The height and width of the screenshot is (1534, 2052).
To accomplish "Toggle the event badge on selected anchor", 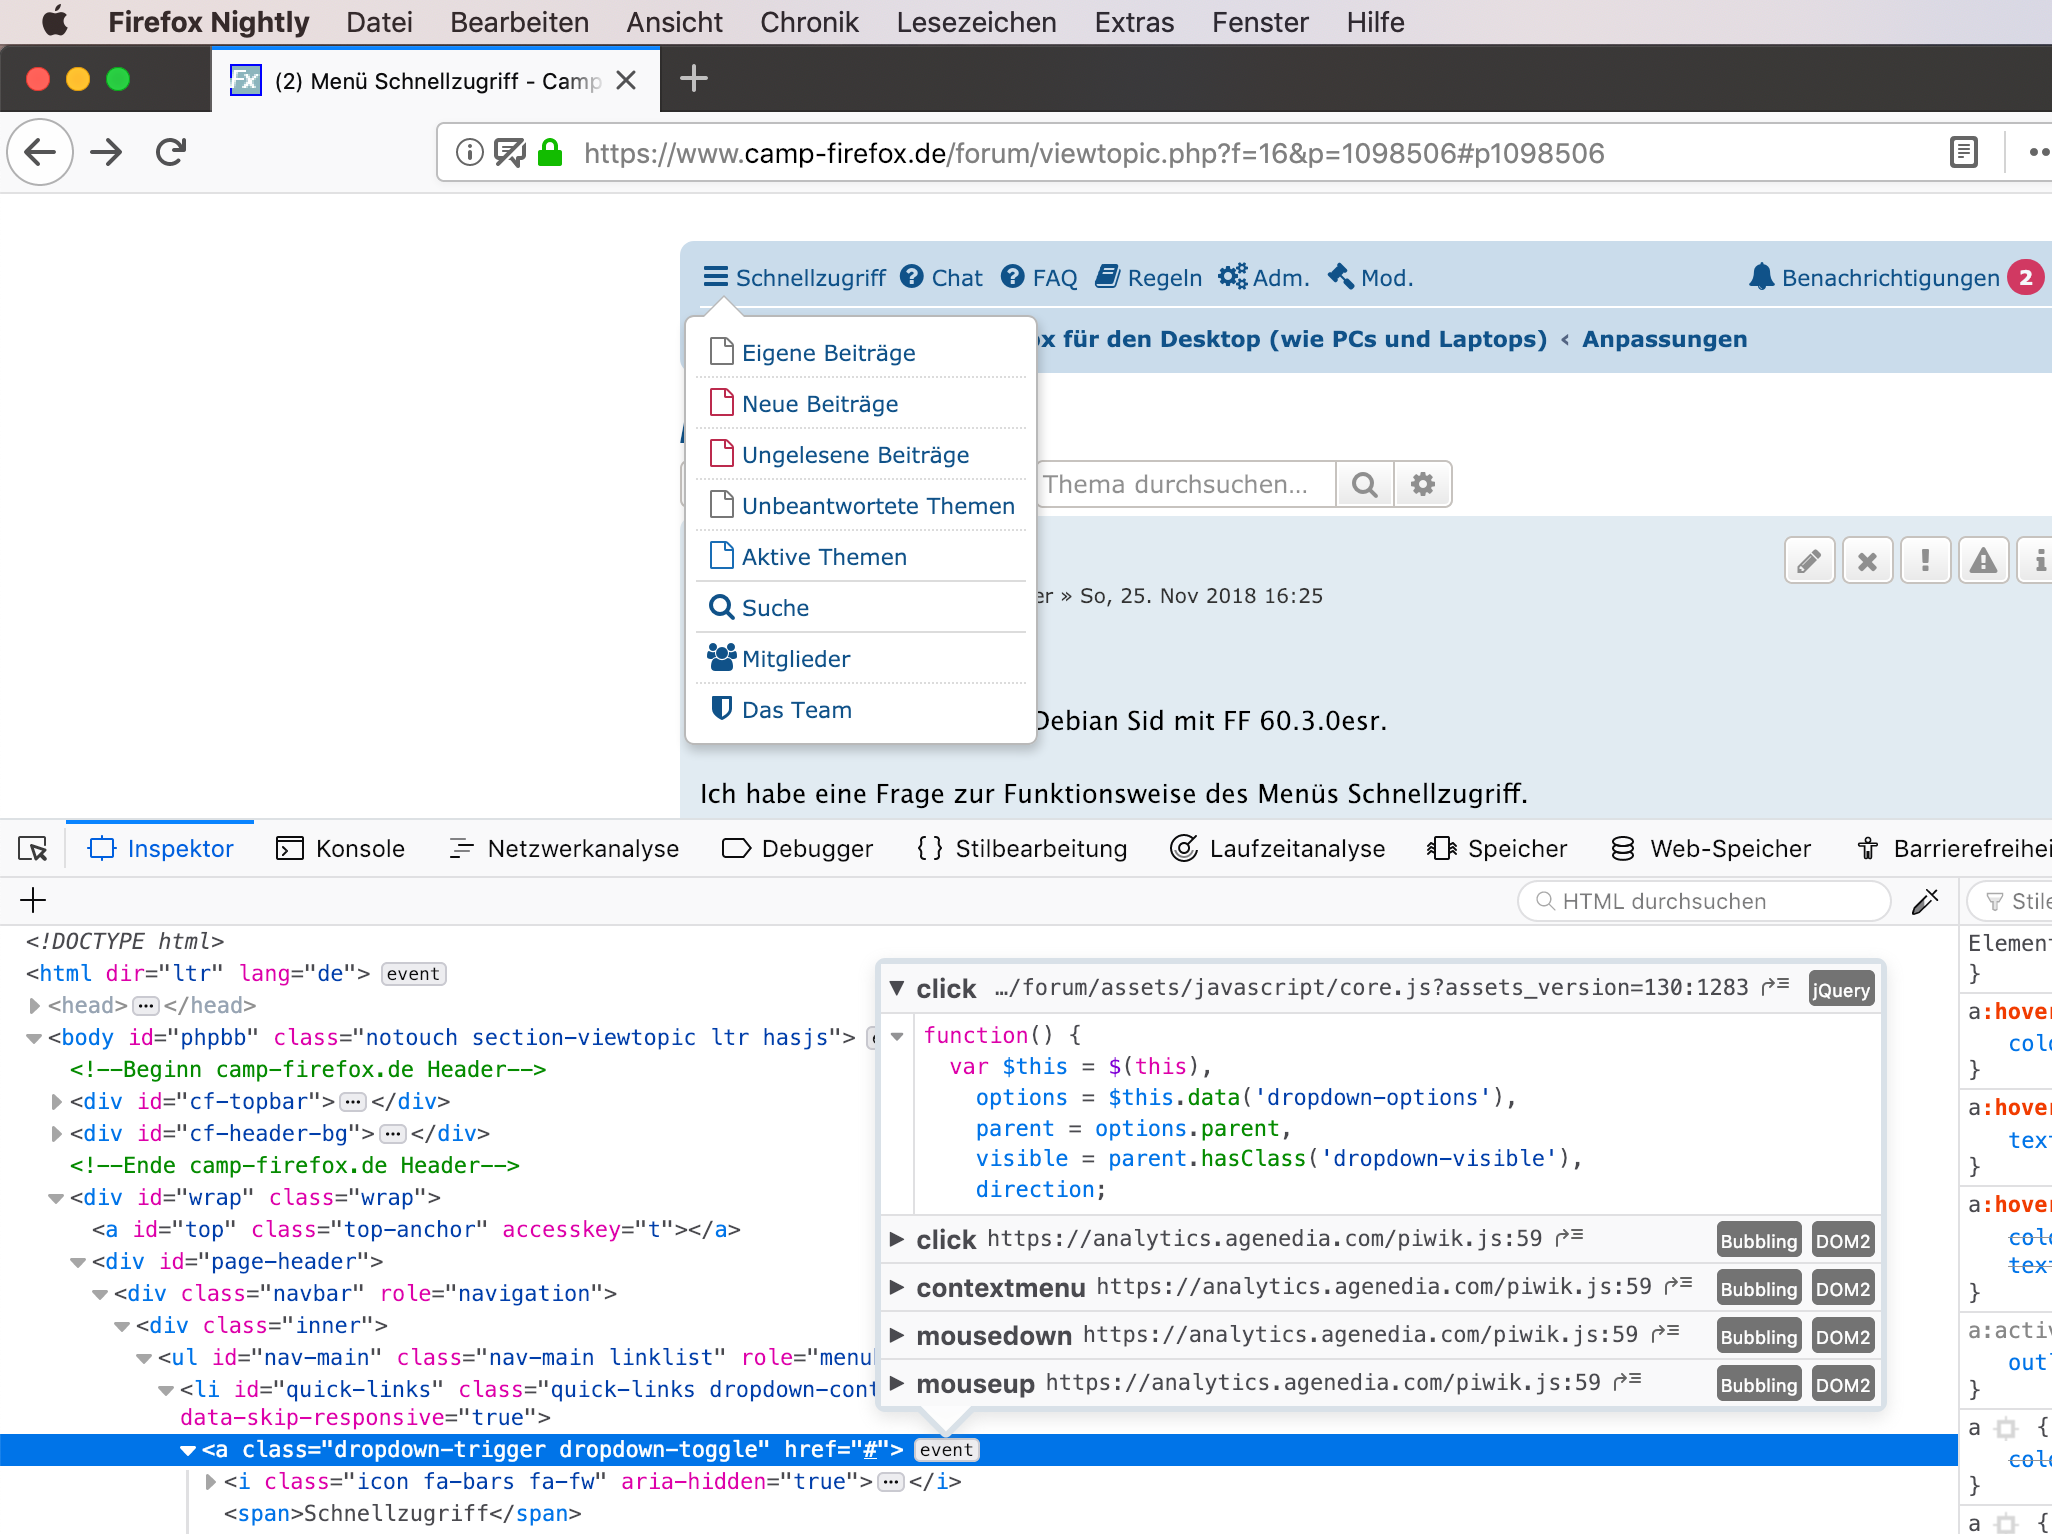I will pyautogui.click(x=945, y=1450).
